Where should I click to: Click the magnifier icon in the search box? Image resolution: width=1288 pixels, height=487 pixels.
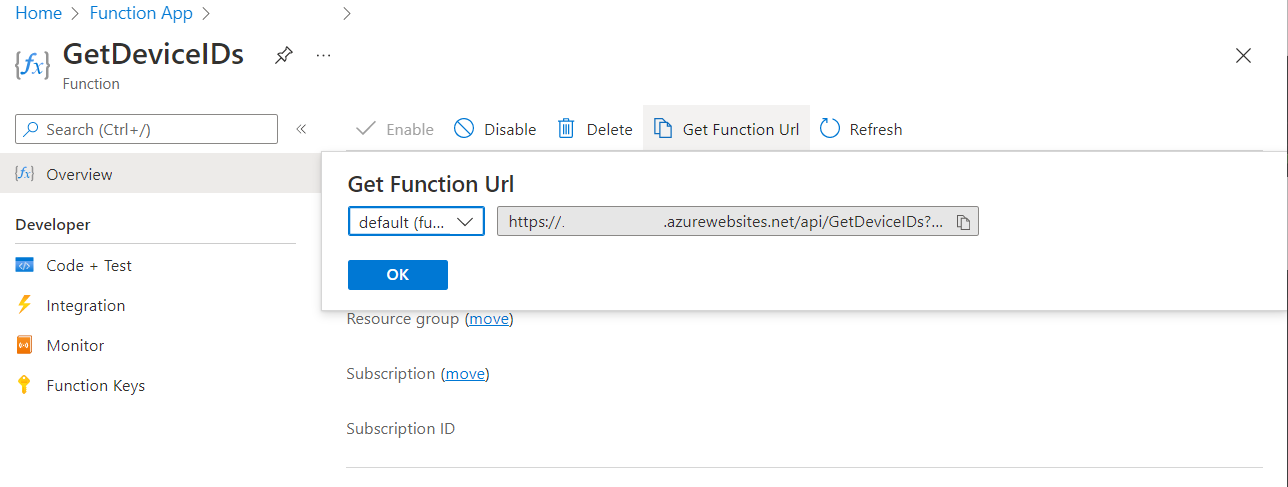click(33, 129)
